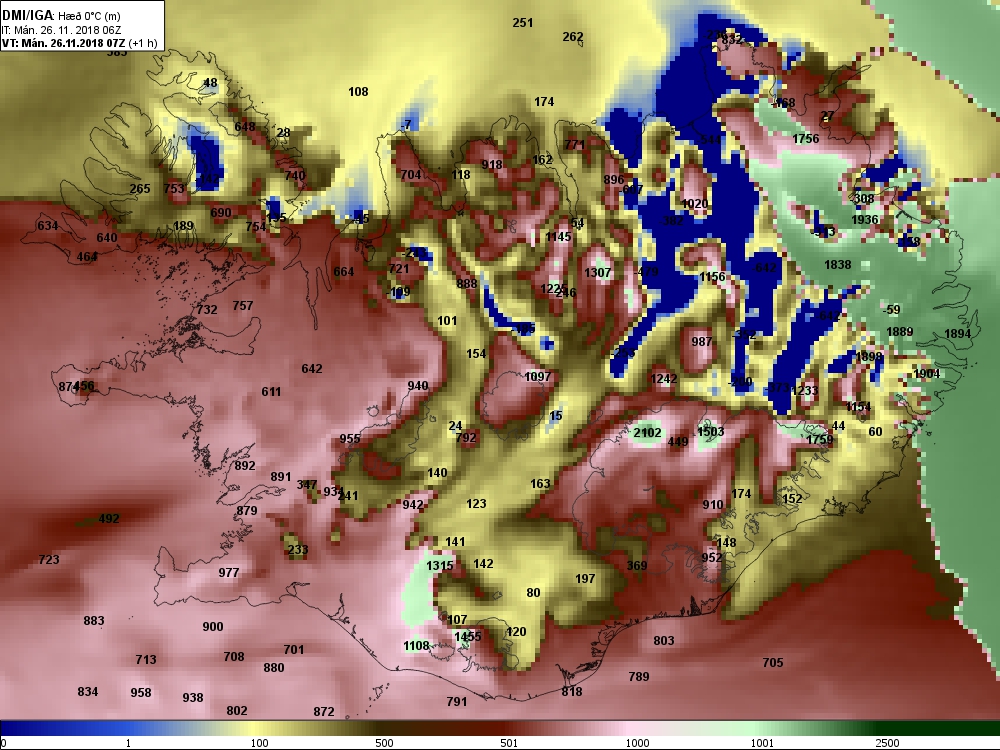Click the map value 251

522,22
